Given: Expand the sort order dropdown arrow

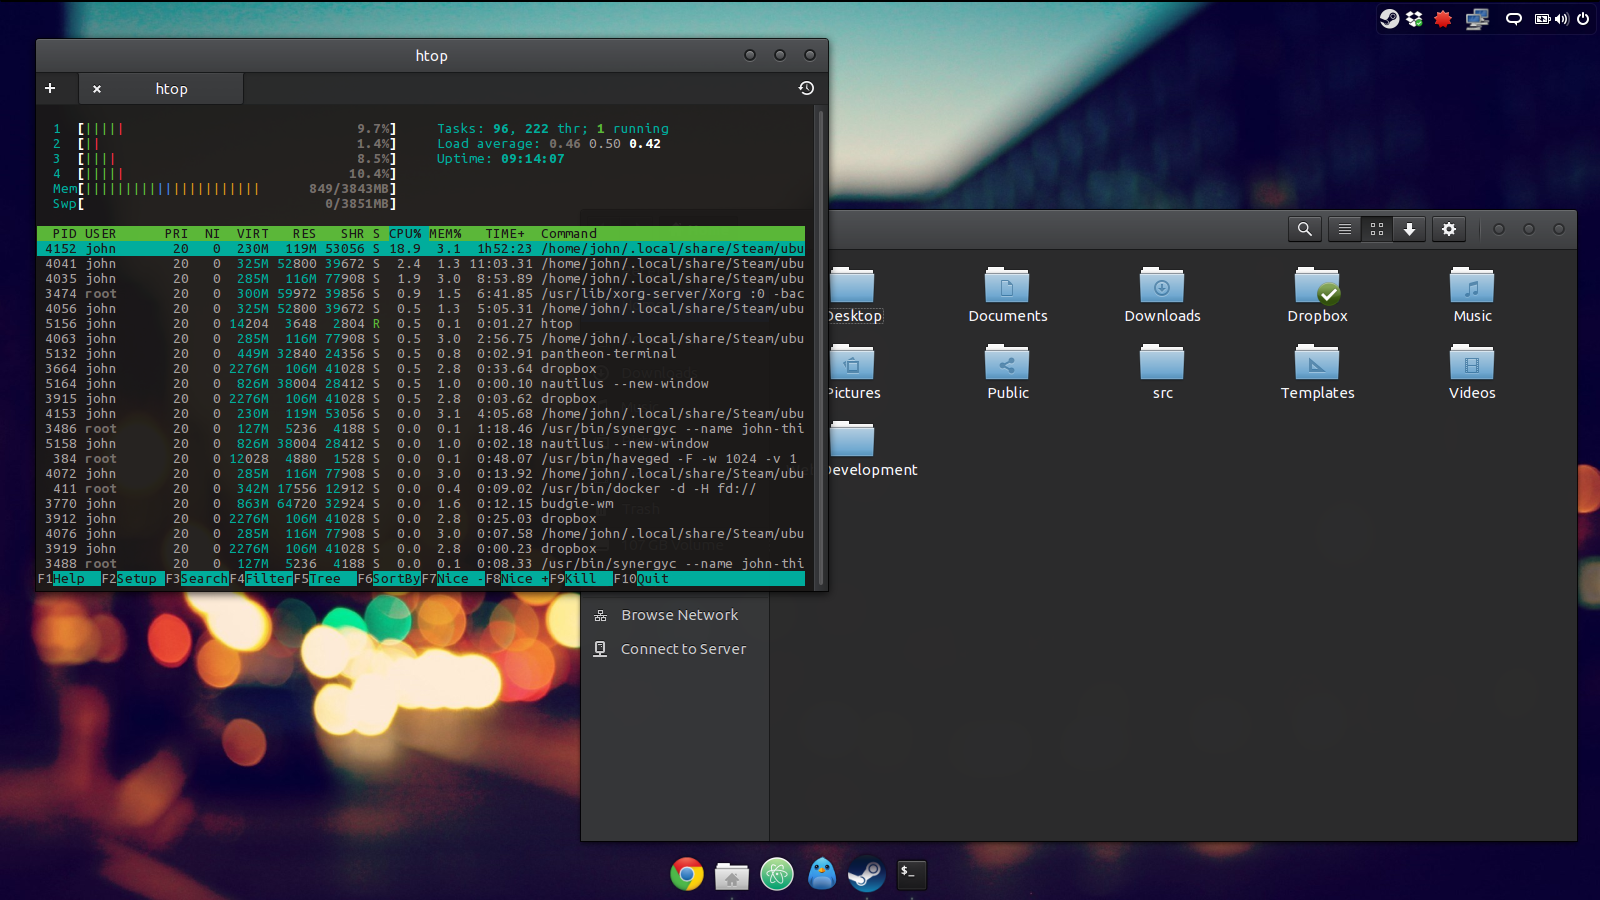Looking at the screenshot, I should [1409, 228].
